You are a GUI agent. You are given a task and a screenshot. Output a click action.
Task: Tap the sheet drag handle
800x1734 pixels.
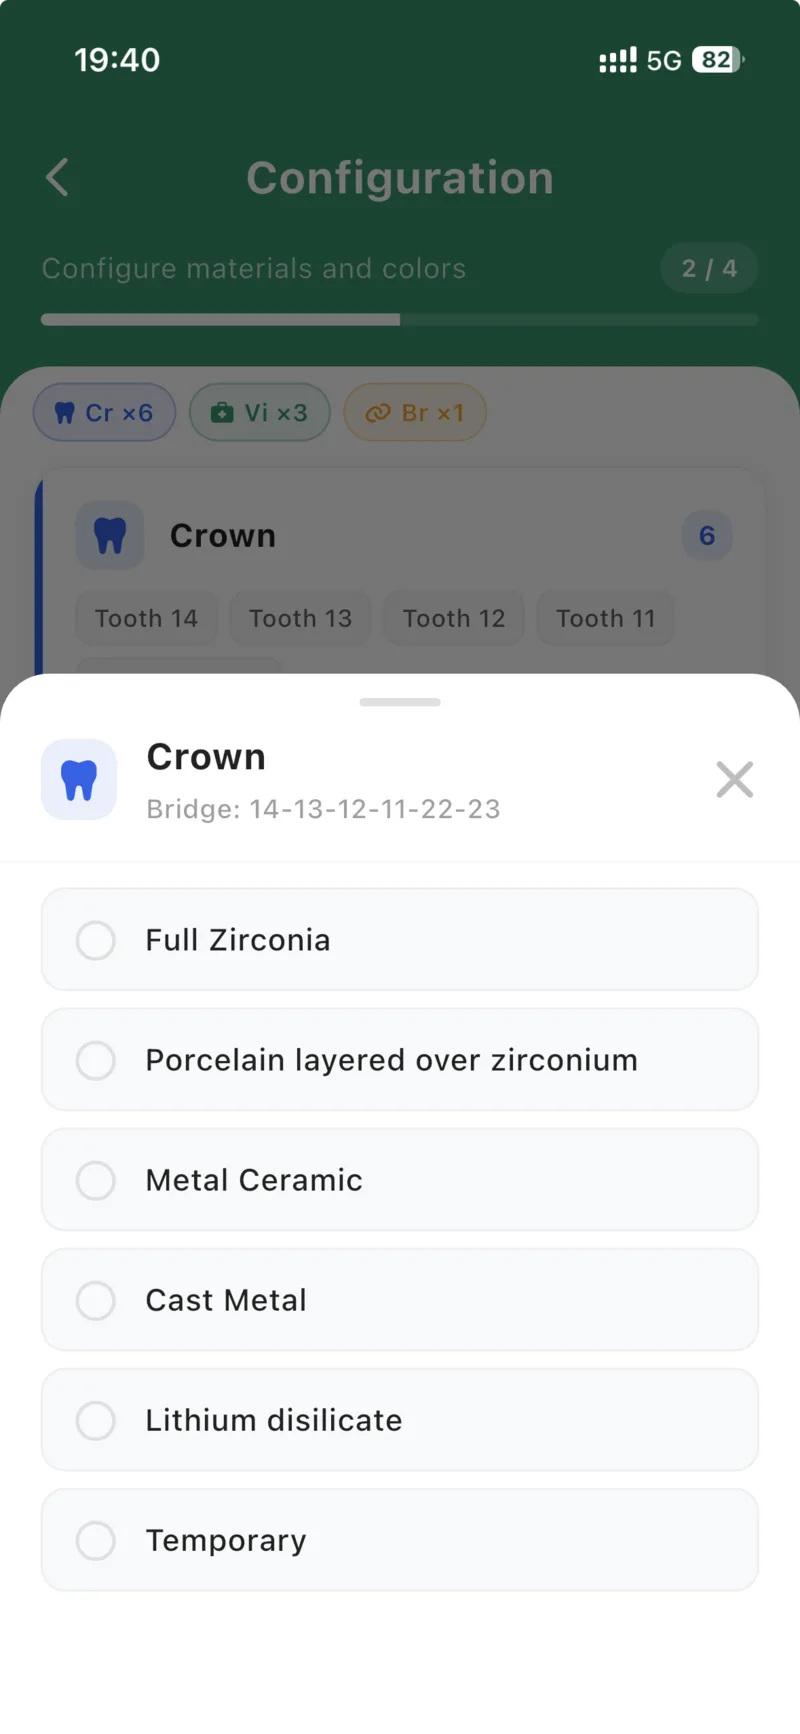coord(400,702)
